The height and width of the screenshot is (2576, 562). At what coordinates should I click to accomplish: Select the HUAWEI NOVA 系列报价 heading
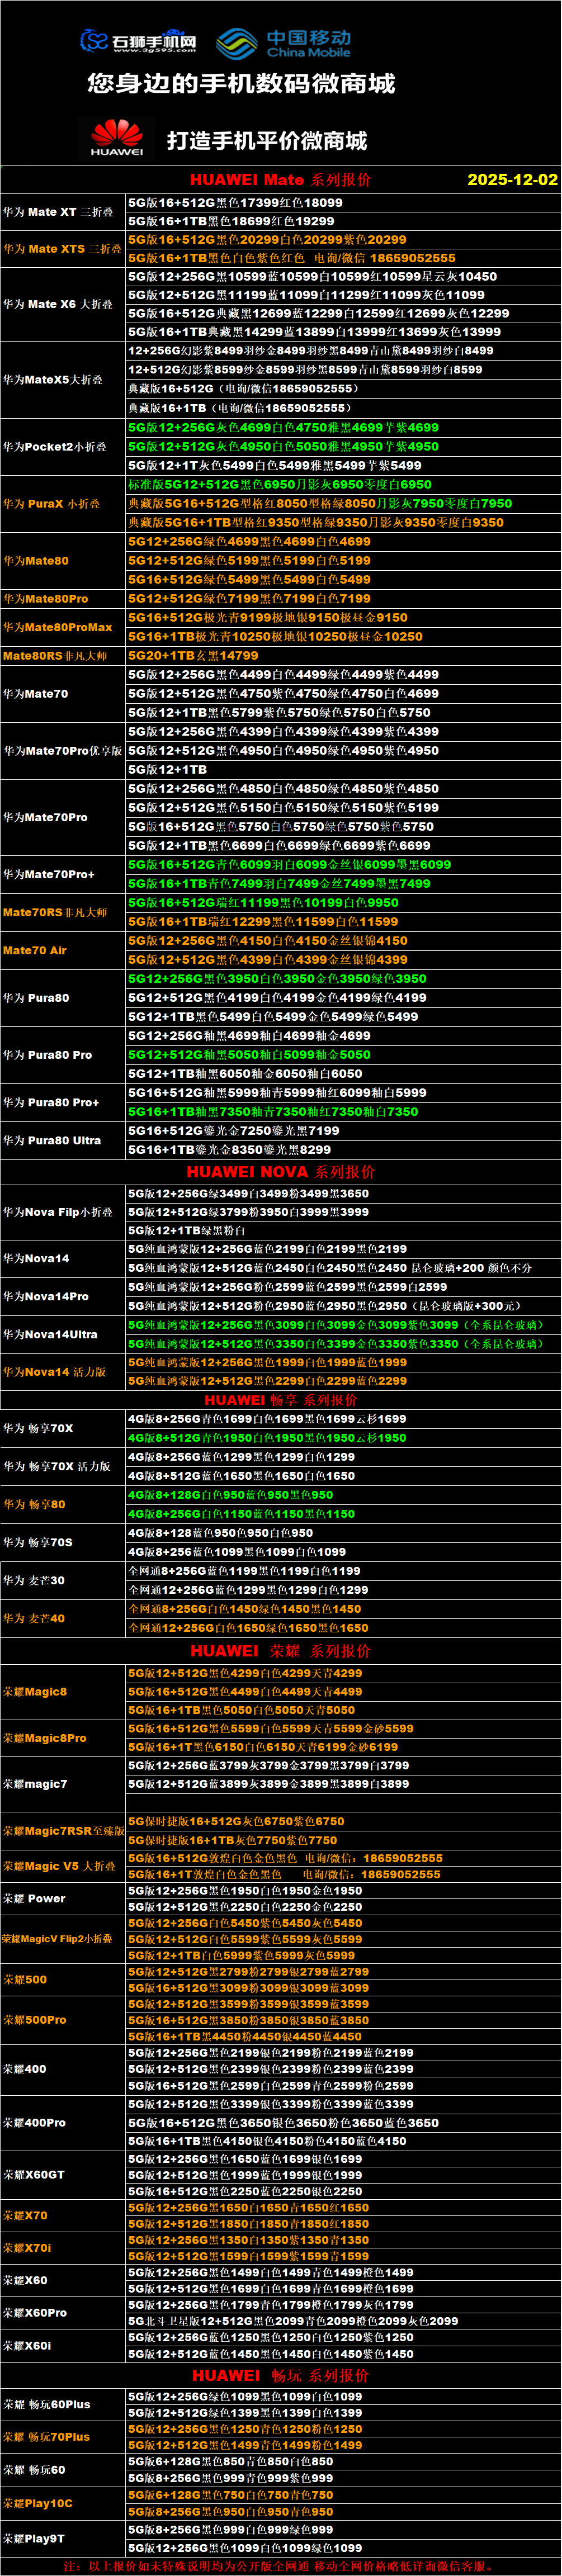coord(280,1172)
